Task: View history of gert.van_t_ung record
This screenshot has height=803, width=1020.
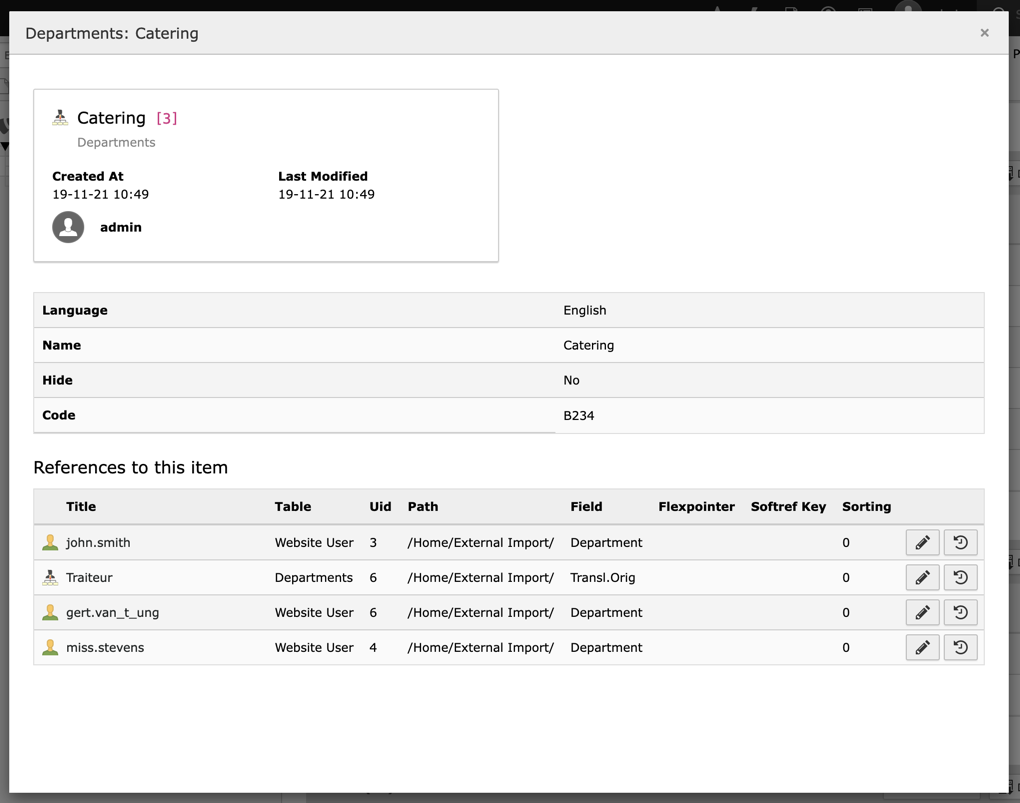Action: point(960,612)
